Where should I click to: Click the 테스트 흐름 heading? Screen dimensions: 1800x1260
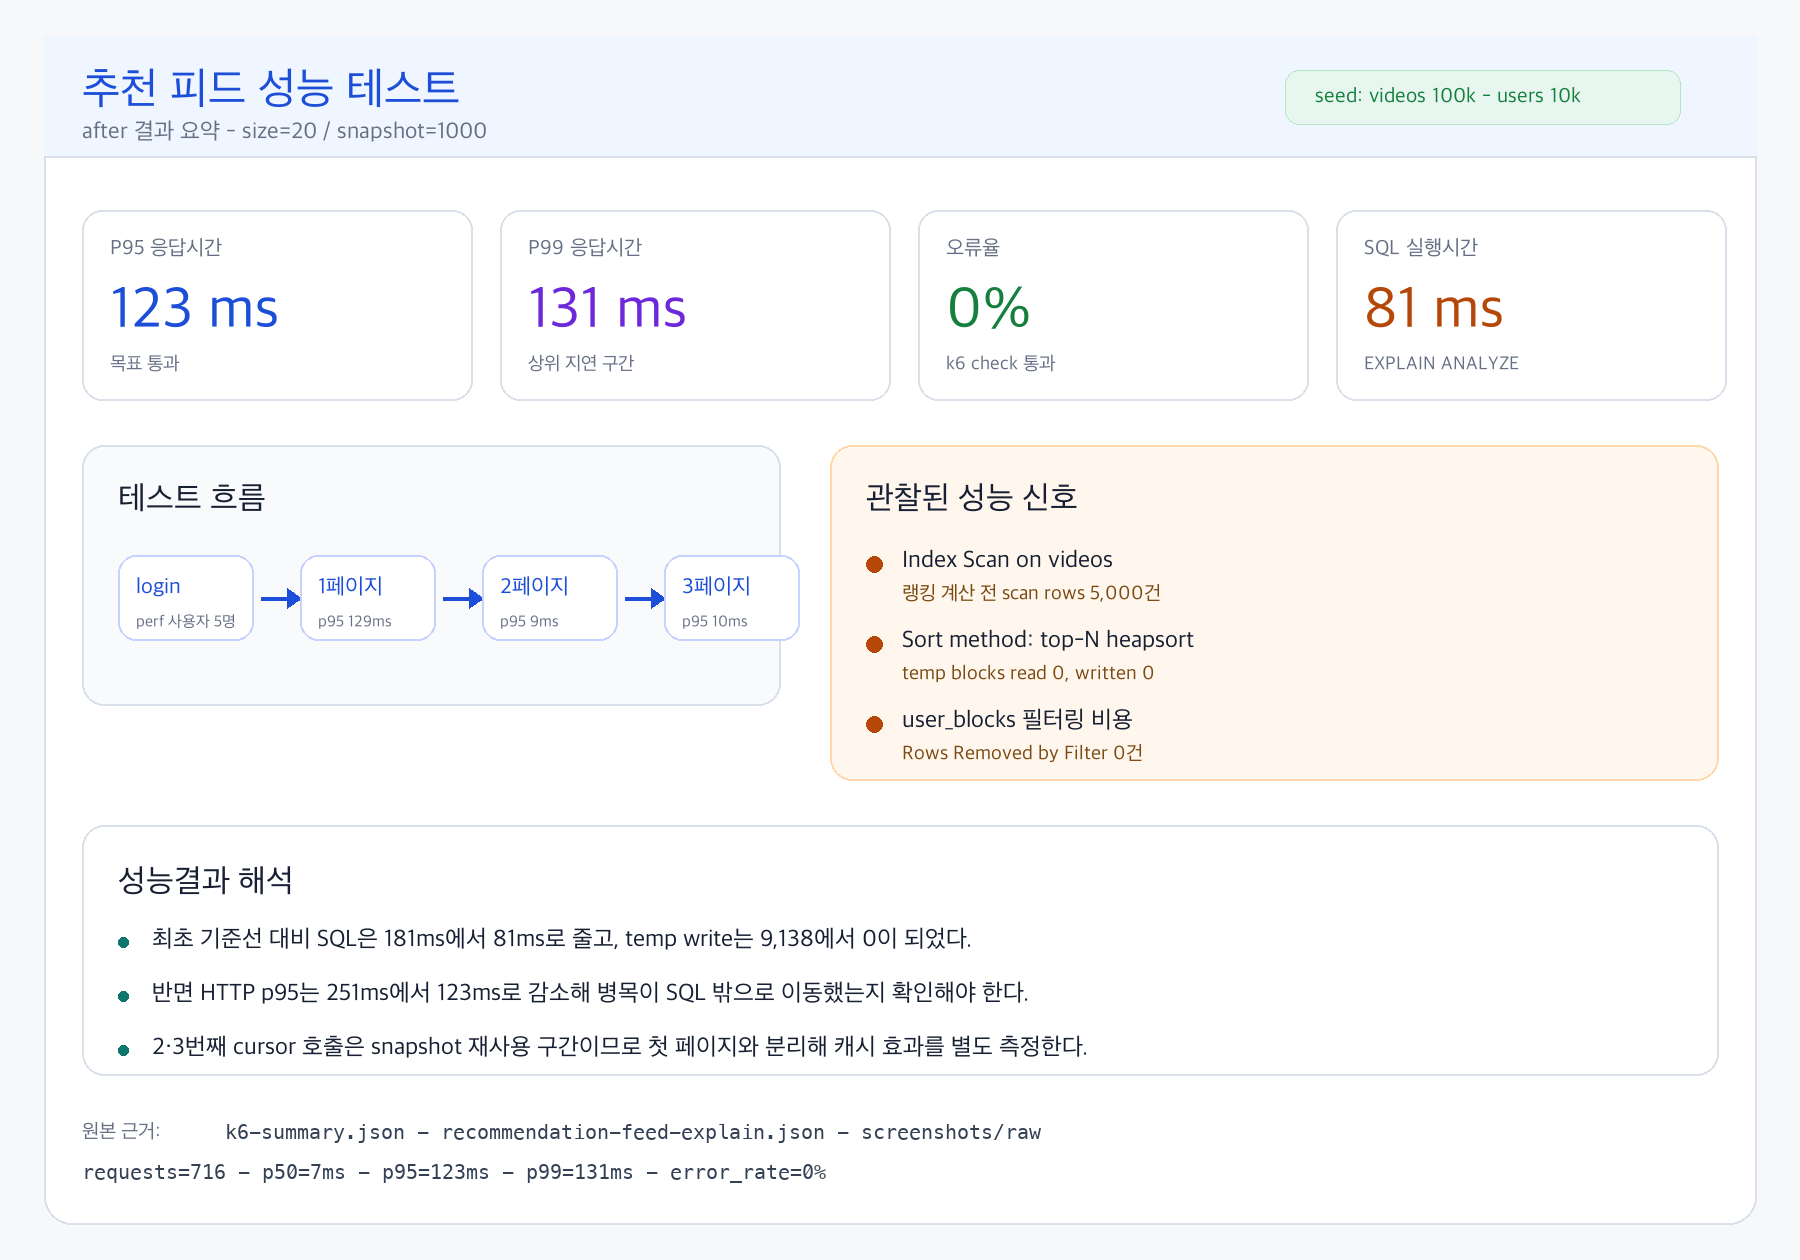191,497
